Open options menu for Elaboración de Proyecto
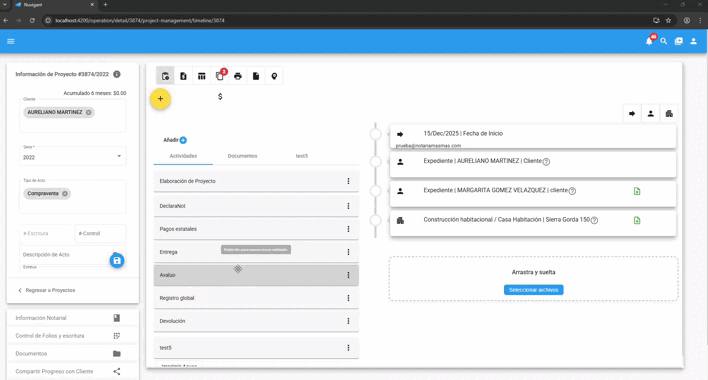This screenshot has height=380, width=708. 348,181
